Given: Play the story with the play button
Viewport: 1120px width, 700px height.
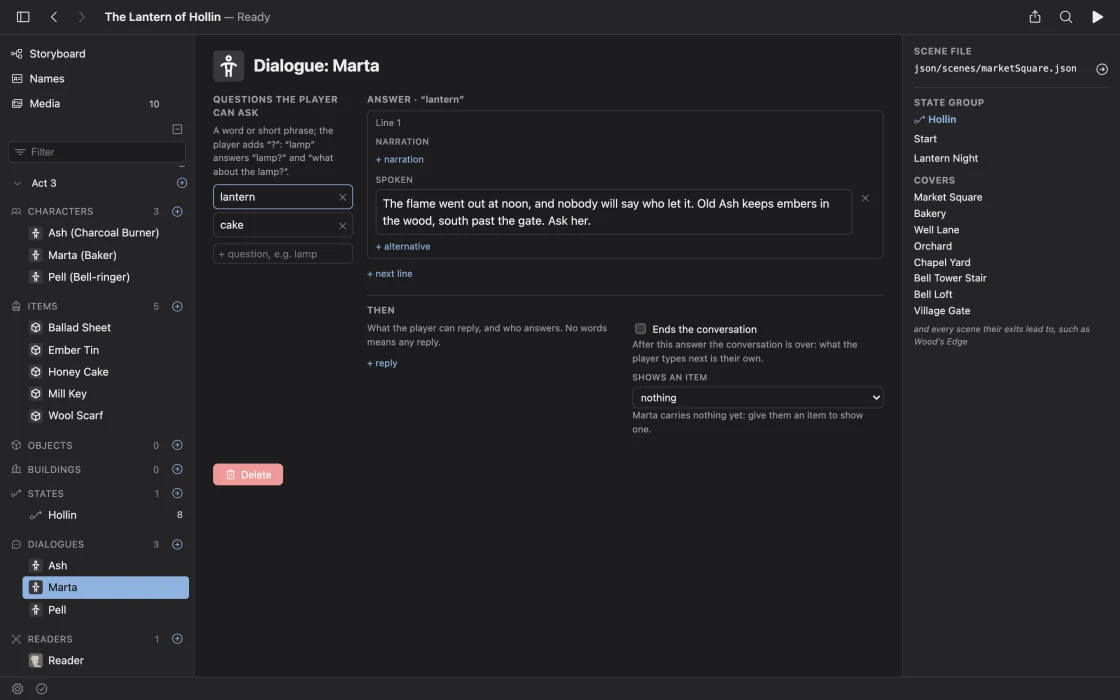Looking at the screenshot, I should point(1097,16).
